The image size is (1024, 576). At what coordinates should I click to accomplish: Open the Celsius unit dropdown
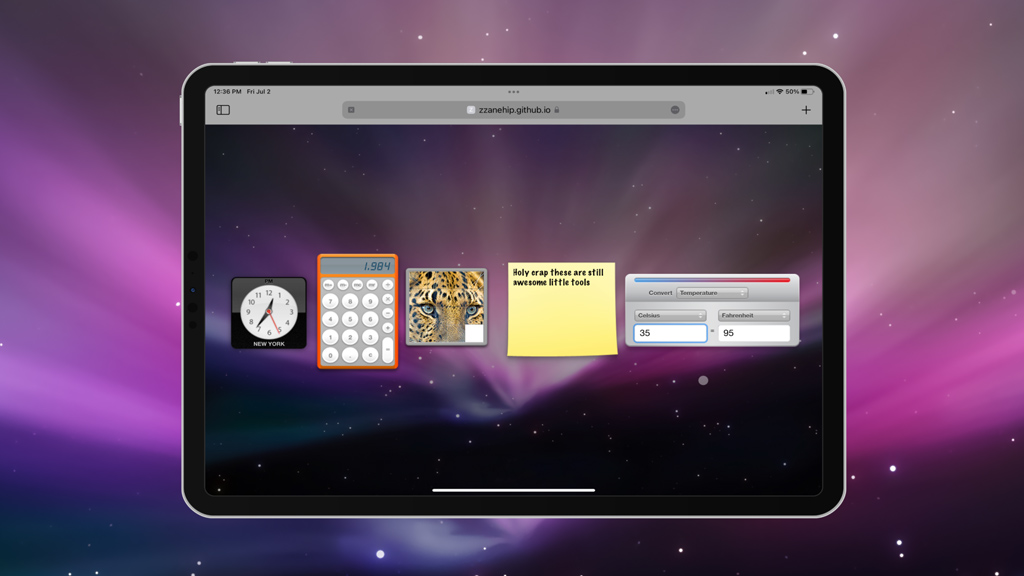point(670,315)
